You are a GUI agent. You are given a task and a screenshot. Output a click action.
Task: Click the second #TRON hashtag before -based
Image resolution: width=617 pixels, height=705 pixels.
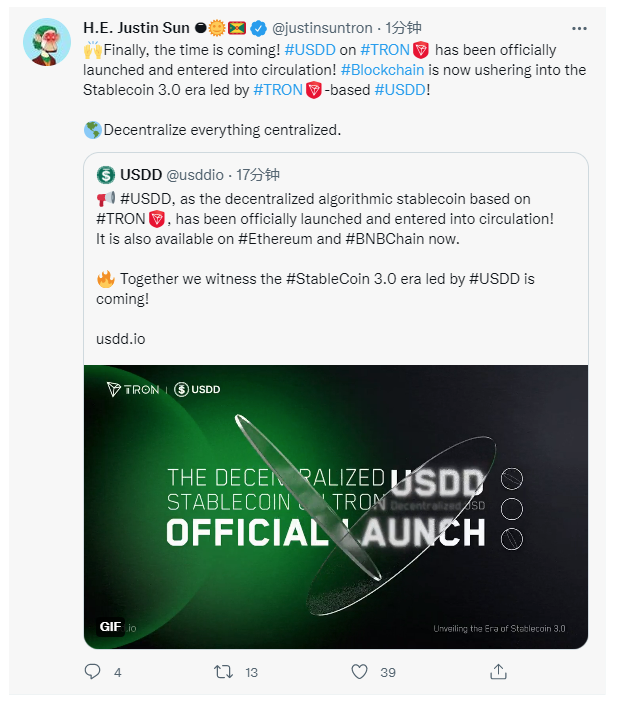277,90
